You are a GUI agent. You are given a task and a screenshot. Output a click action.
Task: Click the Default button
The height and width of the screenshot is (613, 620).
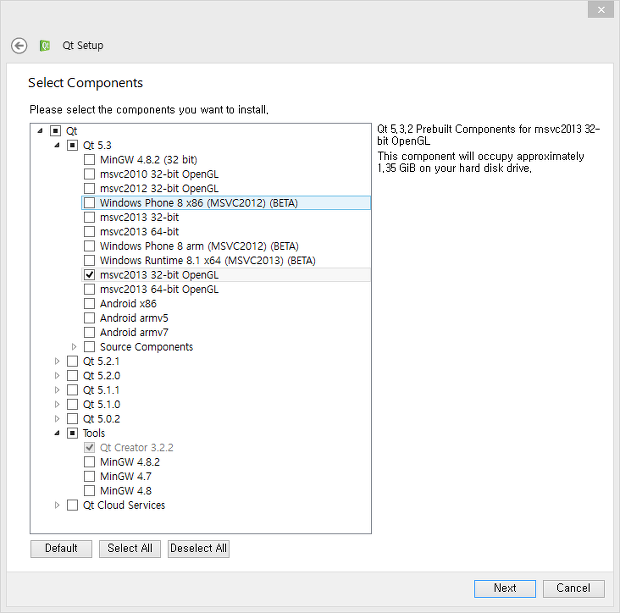point(61,549)
